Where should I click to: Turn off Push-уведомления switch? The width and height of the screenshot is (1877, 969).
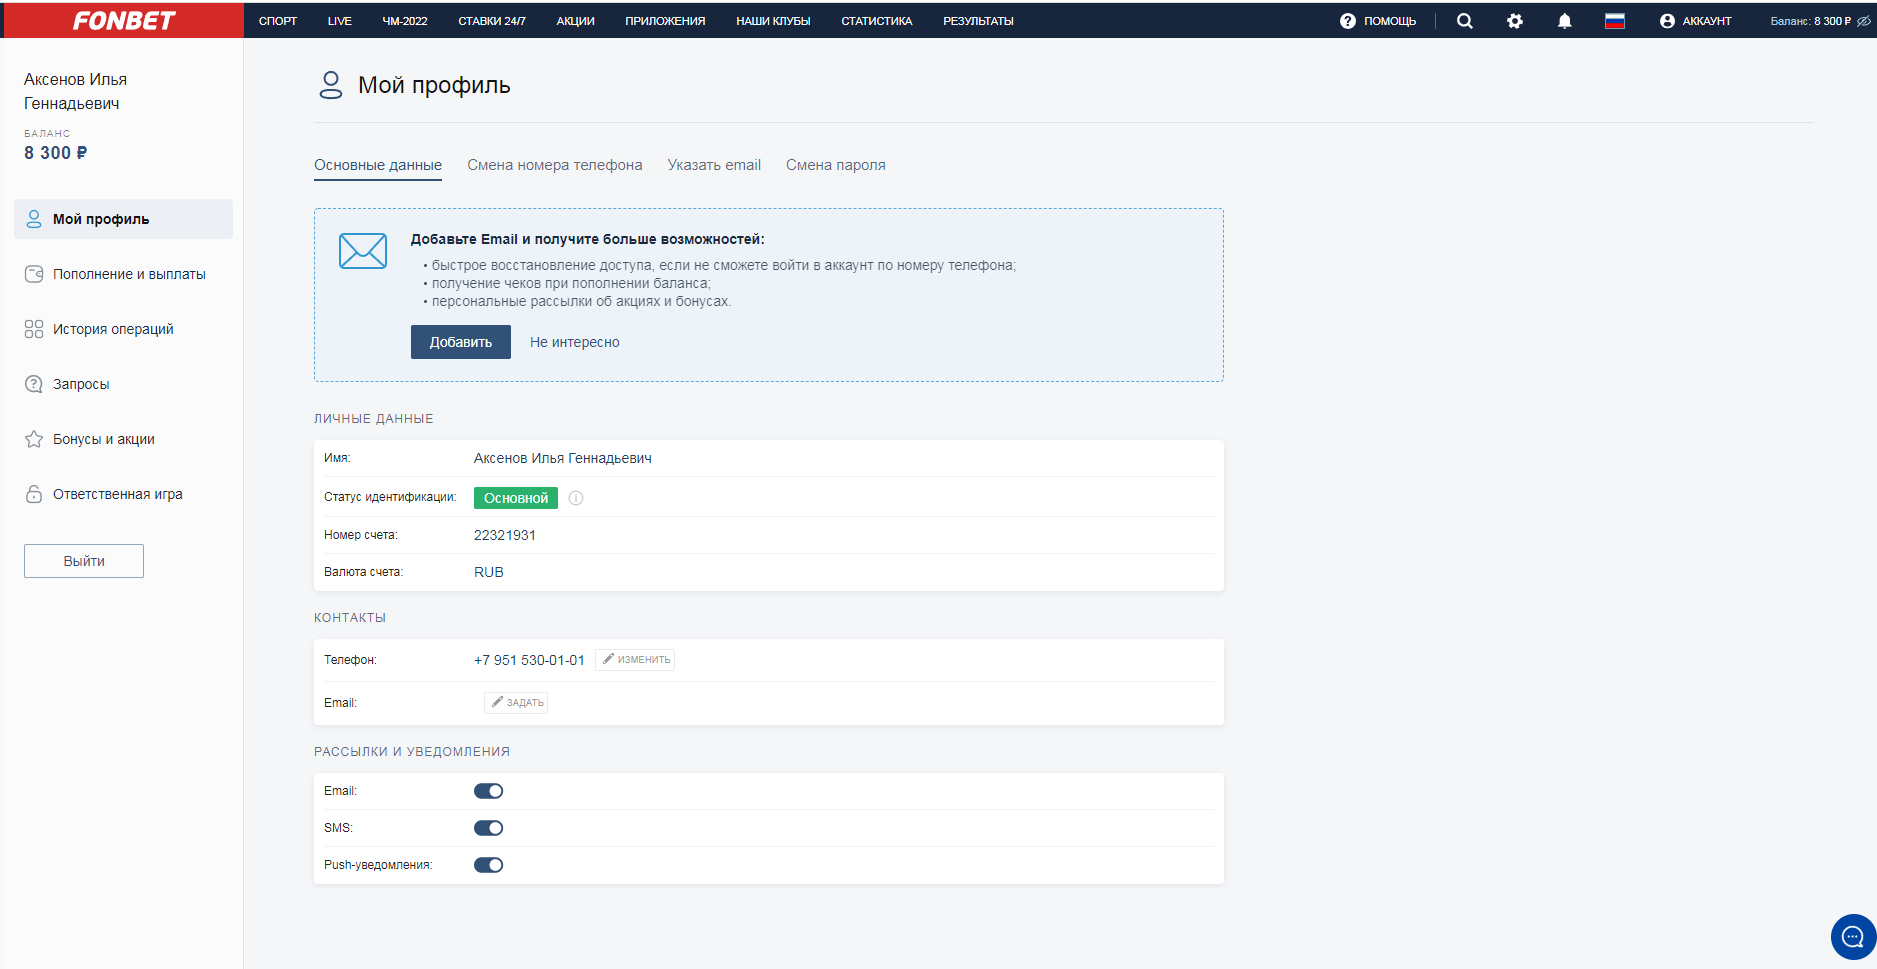[x=488, y=865]
